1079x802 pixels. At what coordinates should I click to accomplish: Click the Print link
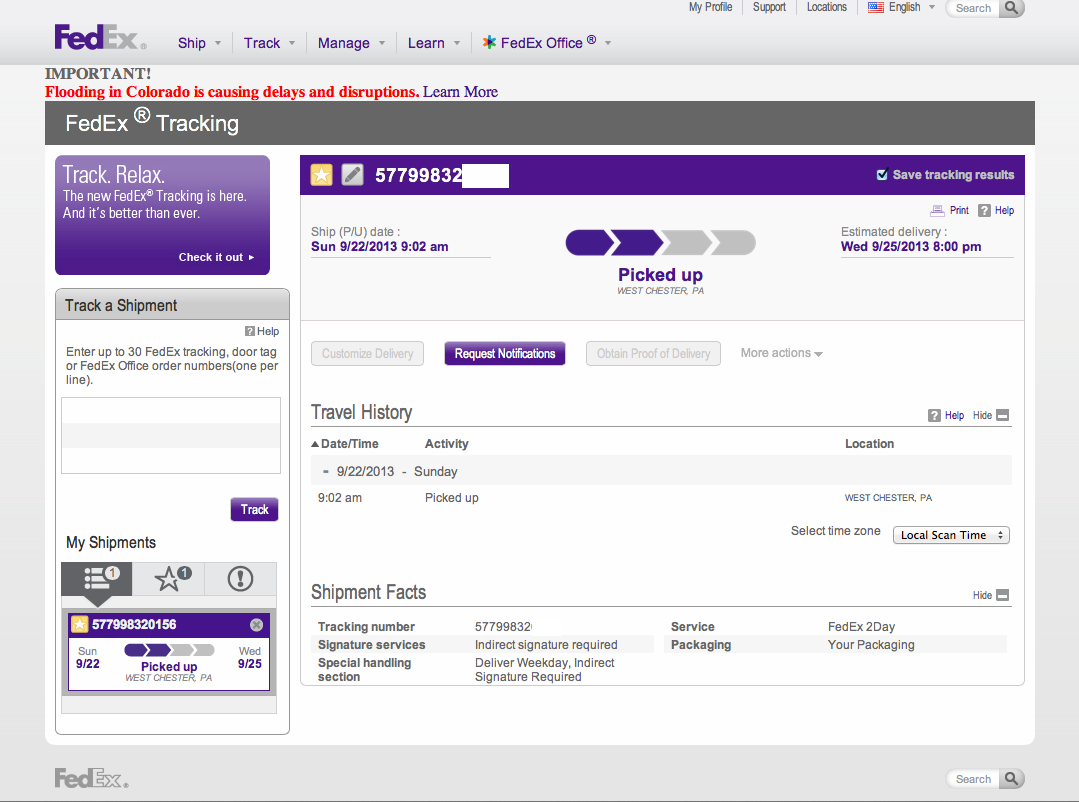point(959,211)
